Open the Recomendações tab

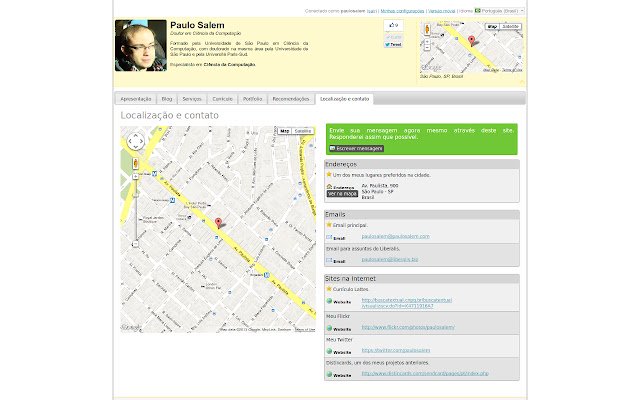pyautogui.click(x=291, y=99)
